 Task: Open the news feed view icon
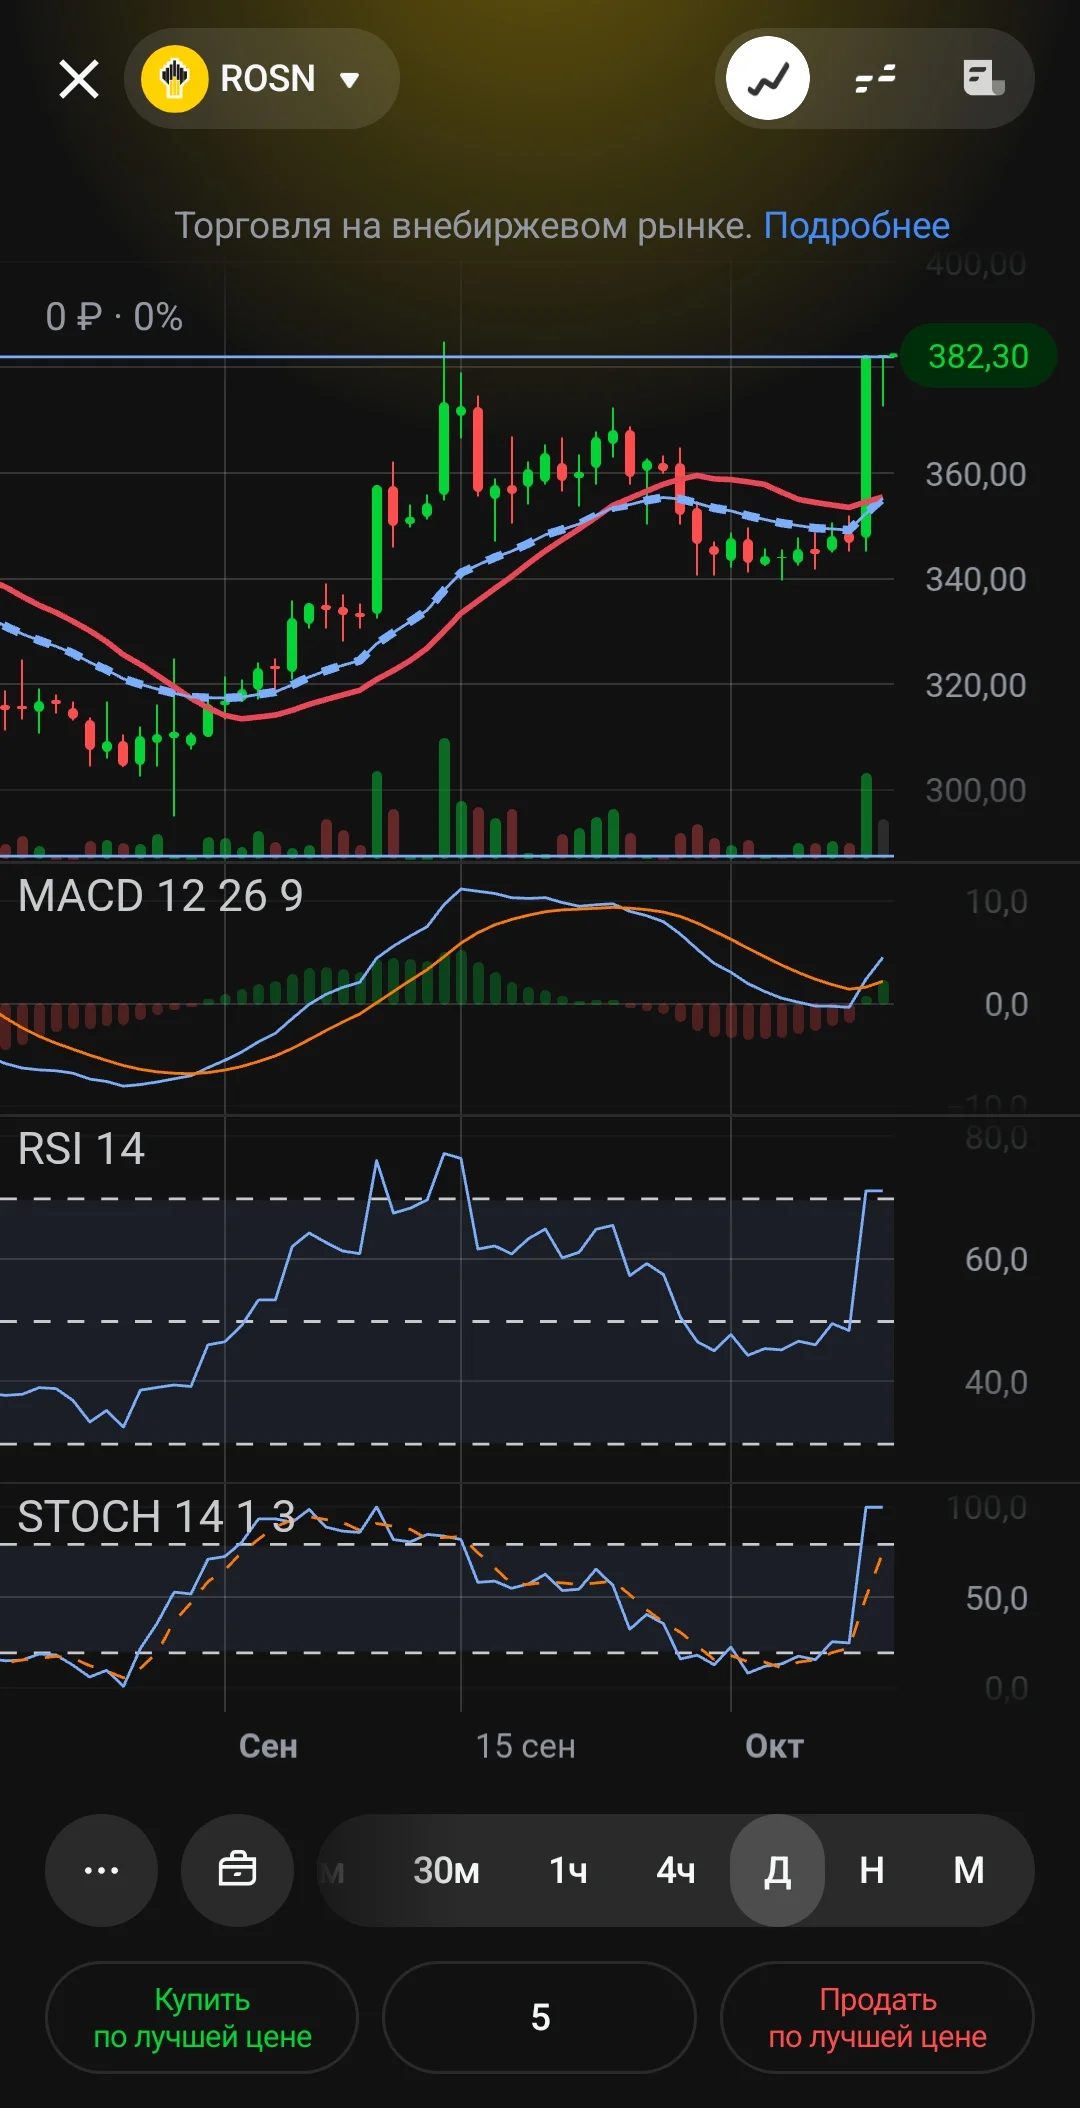pyautogui.click(x=983, y=78)
